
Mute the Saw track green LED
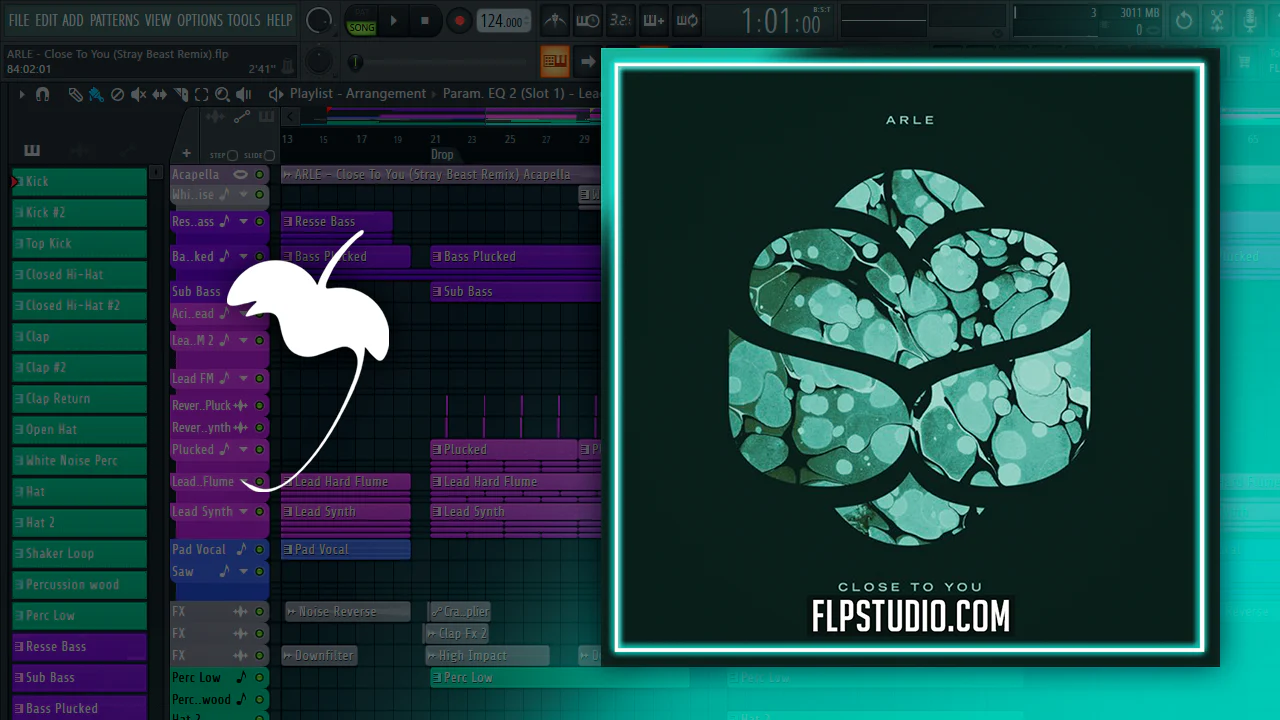coord(260,571)
